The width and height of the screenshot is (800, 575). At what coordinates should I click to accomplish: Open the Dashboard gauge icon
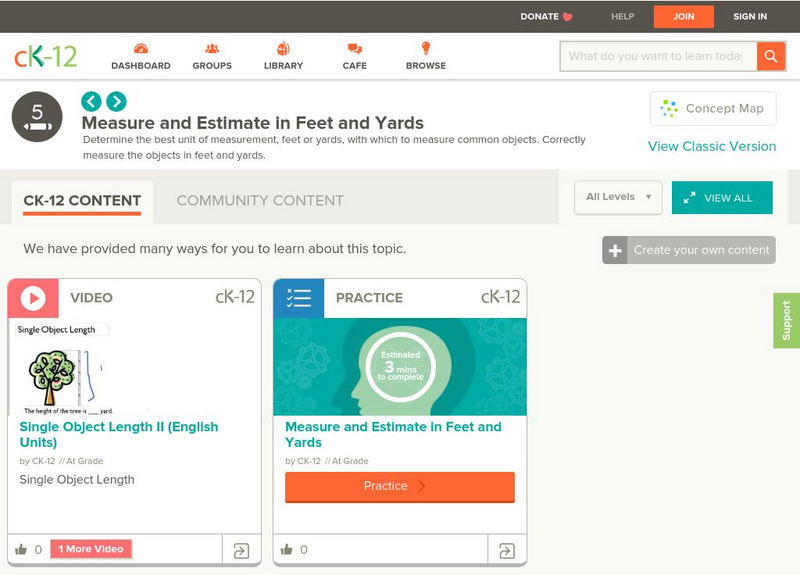tap(141, 49)
